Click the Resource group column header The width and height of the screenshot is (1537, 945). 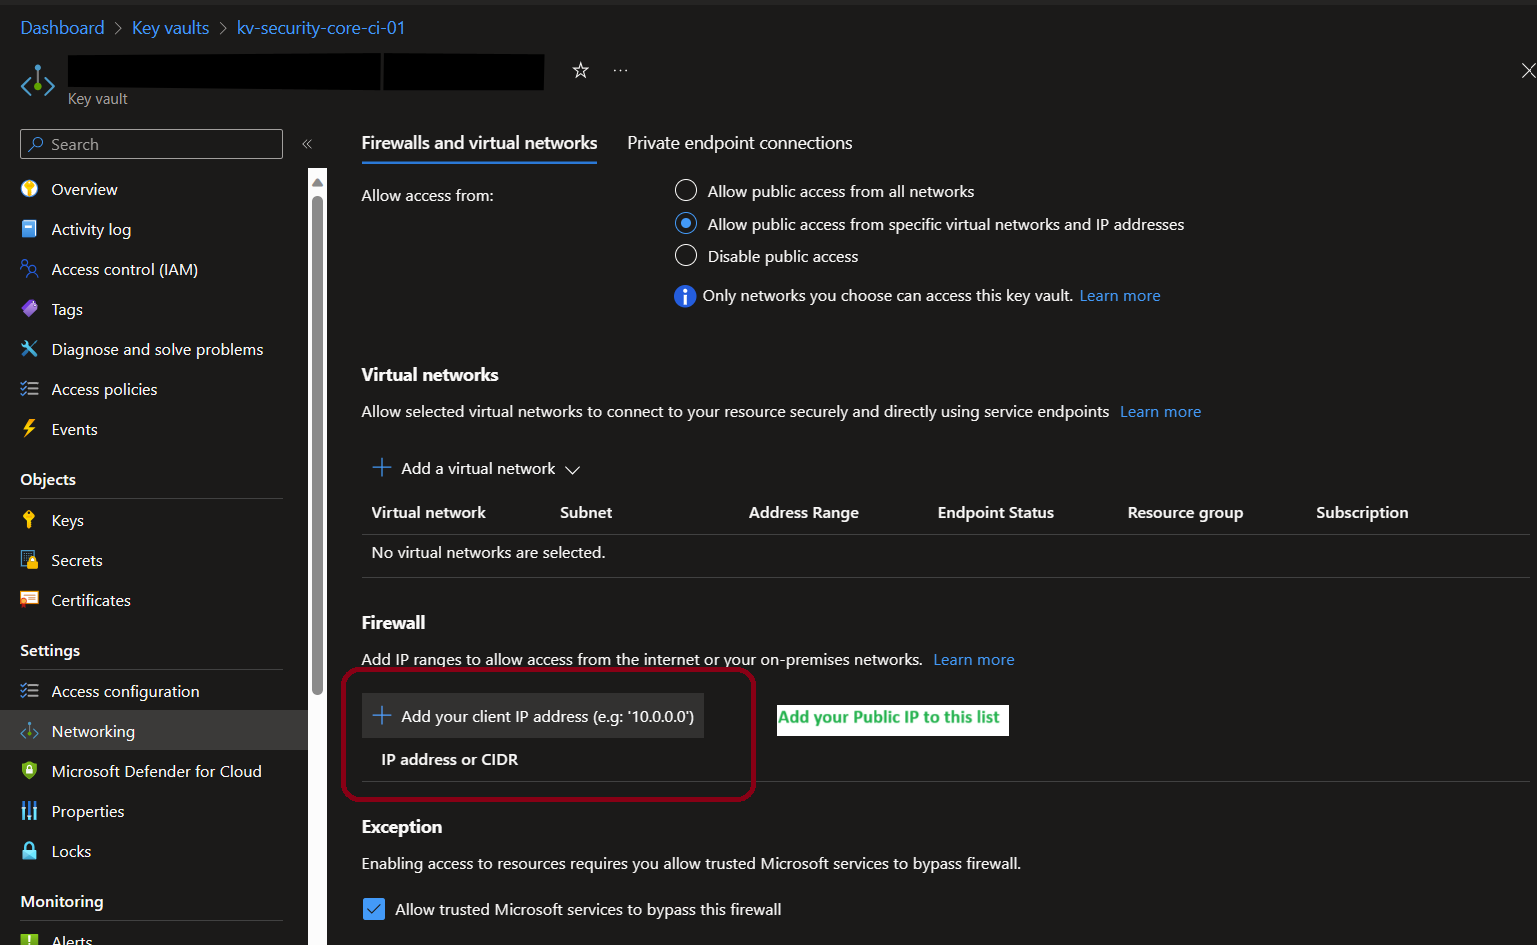(1185, 512)
